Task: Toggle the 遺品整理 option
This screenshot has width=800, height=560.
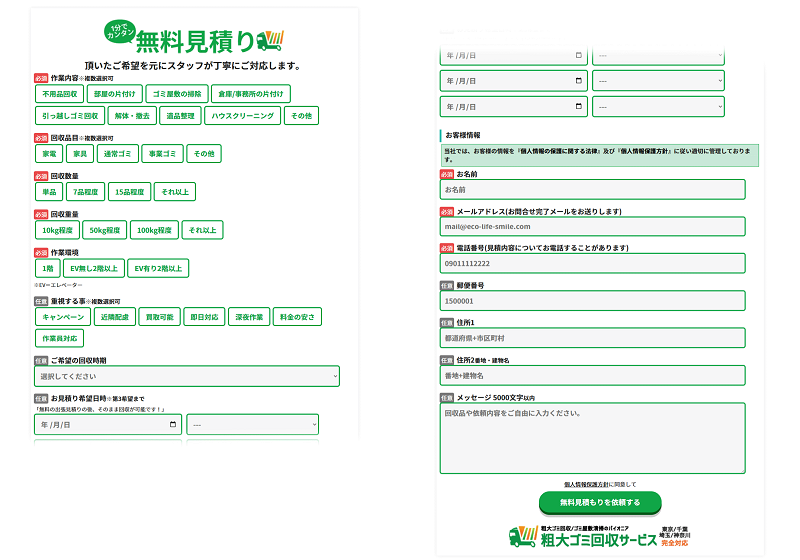Action: point(180,116)
